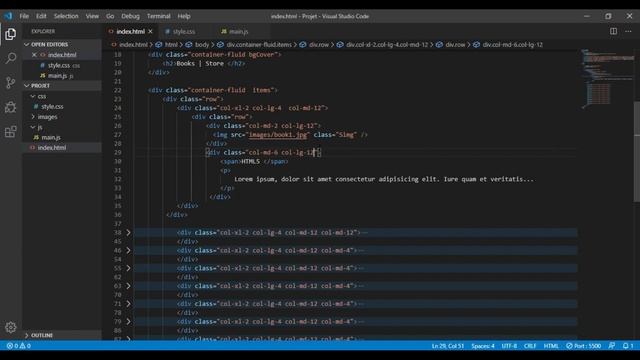Close the index.html editor tab
This screenshot has height=360, width=640.
pyautogui.click(x=151, y=31)
